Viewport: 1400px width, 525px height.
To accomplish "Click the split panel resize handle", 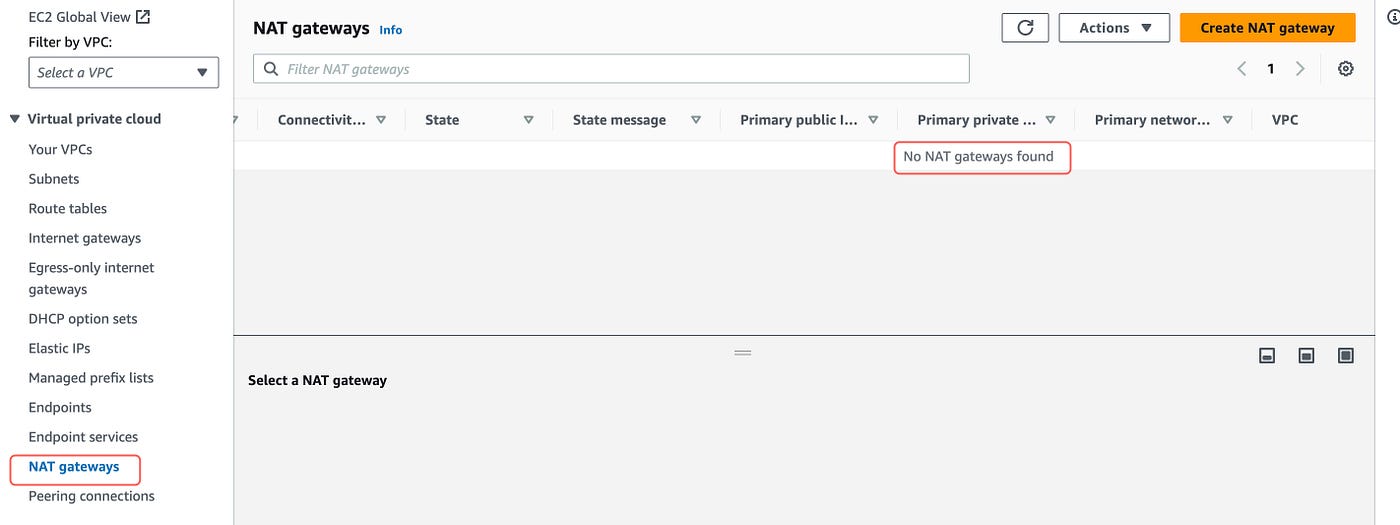I will click(x=742, y=353).
